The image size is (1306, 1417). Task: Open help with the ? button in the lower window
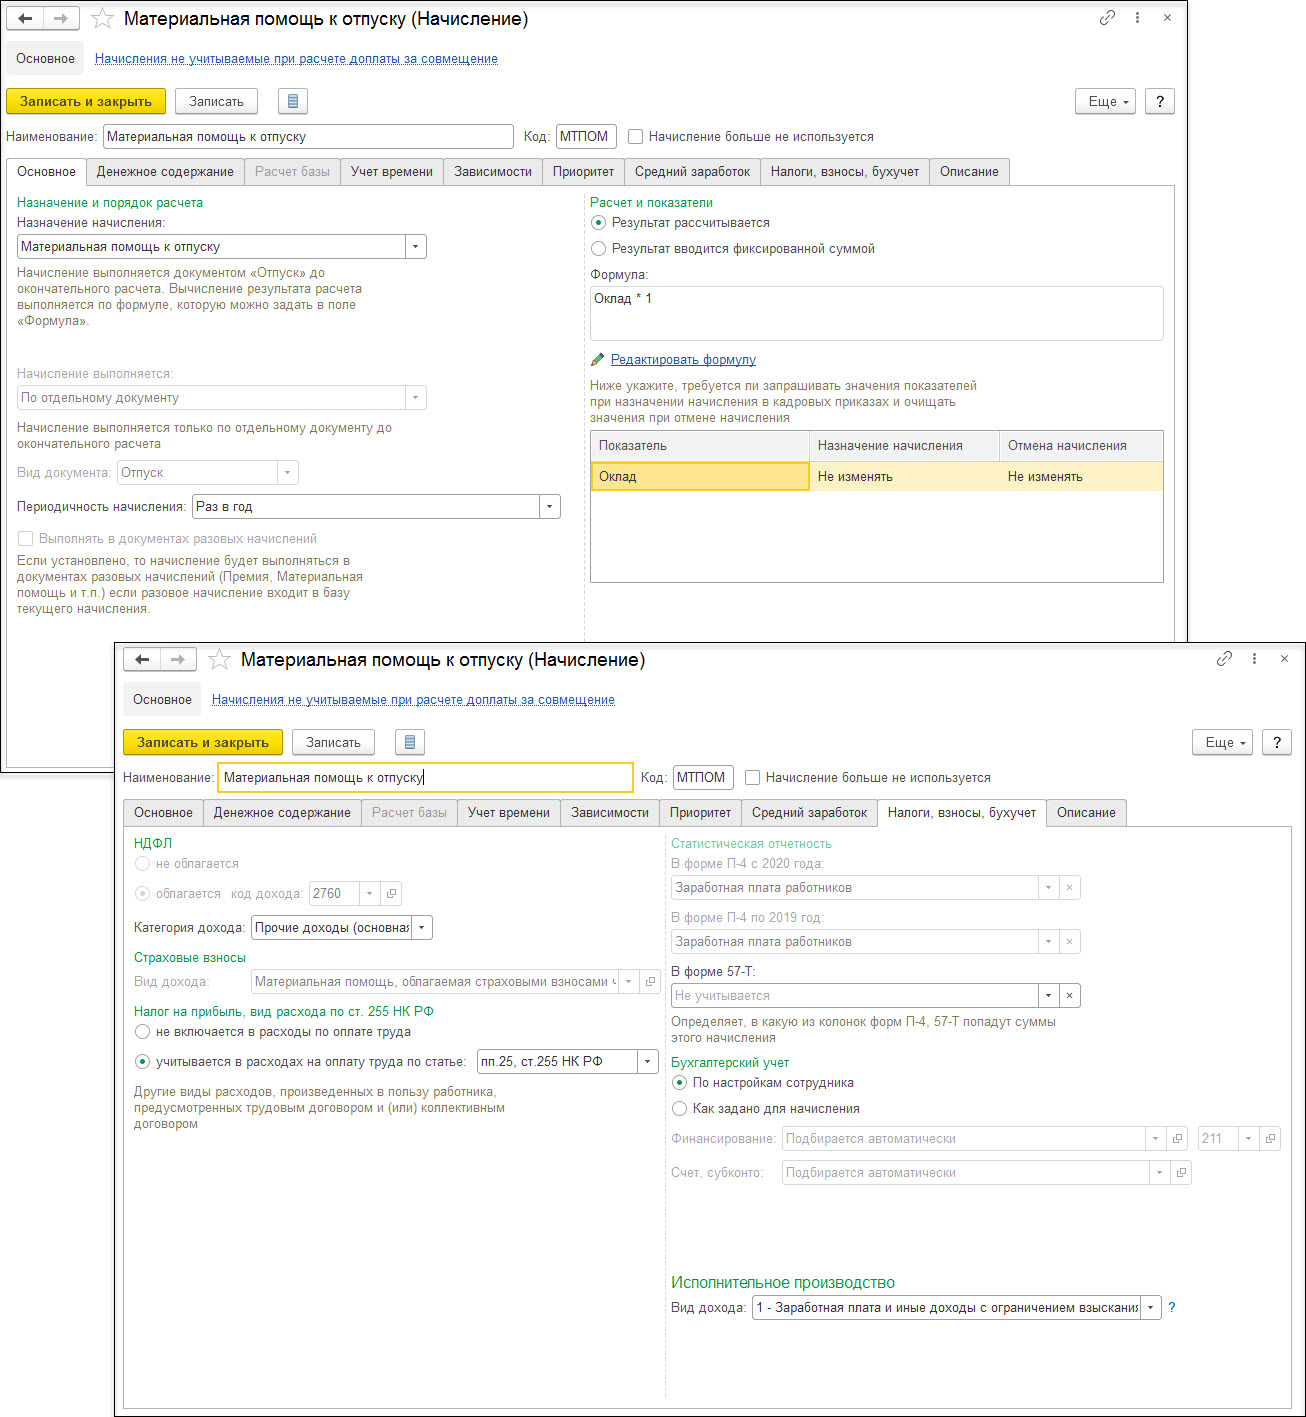(x=1277, y=742)
